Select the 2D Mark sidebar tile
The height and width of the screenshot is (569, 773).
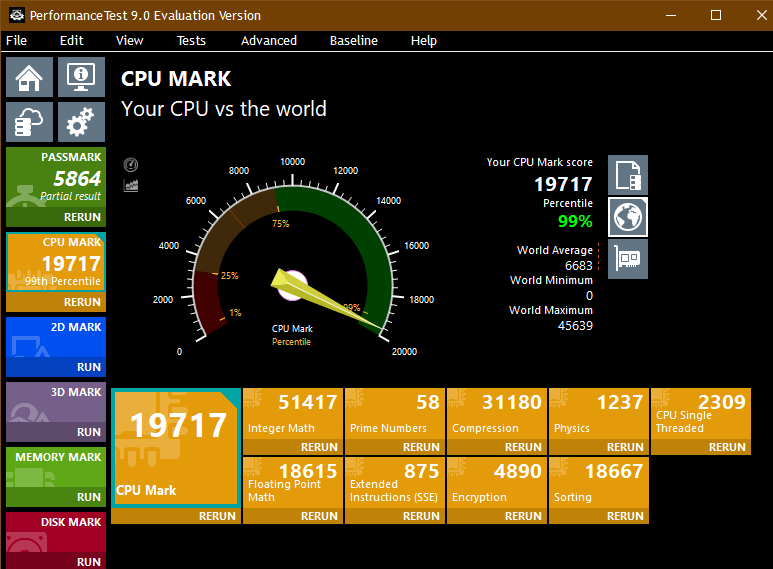(x=56, y=337)
